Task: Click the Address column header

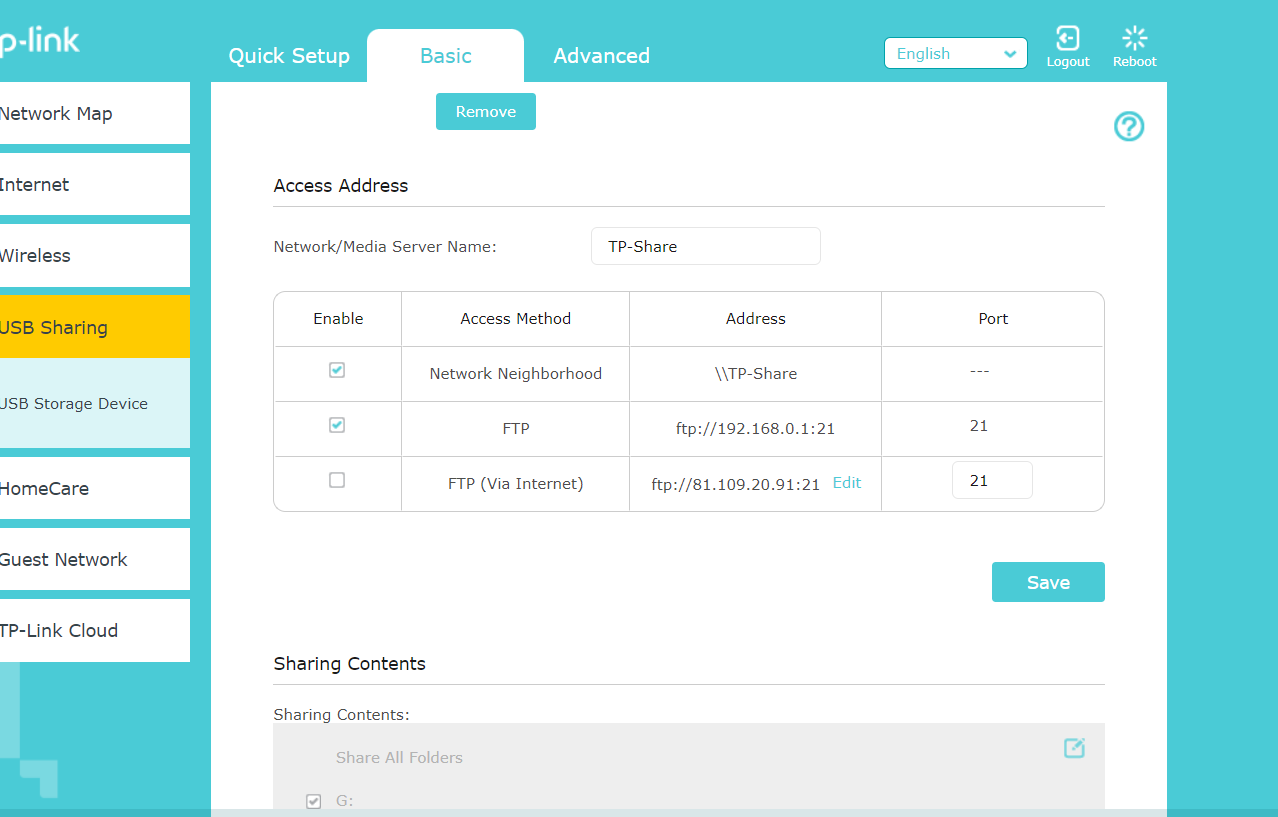Action: tap(756, 319)
